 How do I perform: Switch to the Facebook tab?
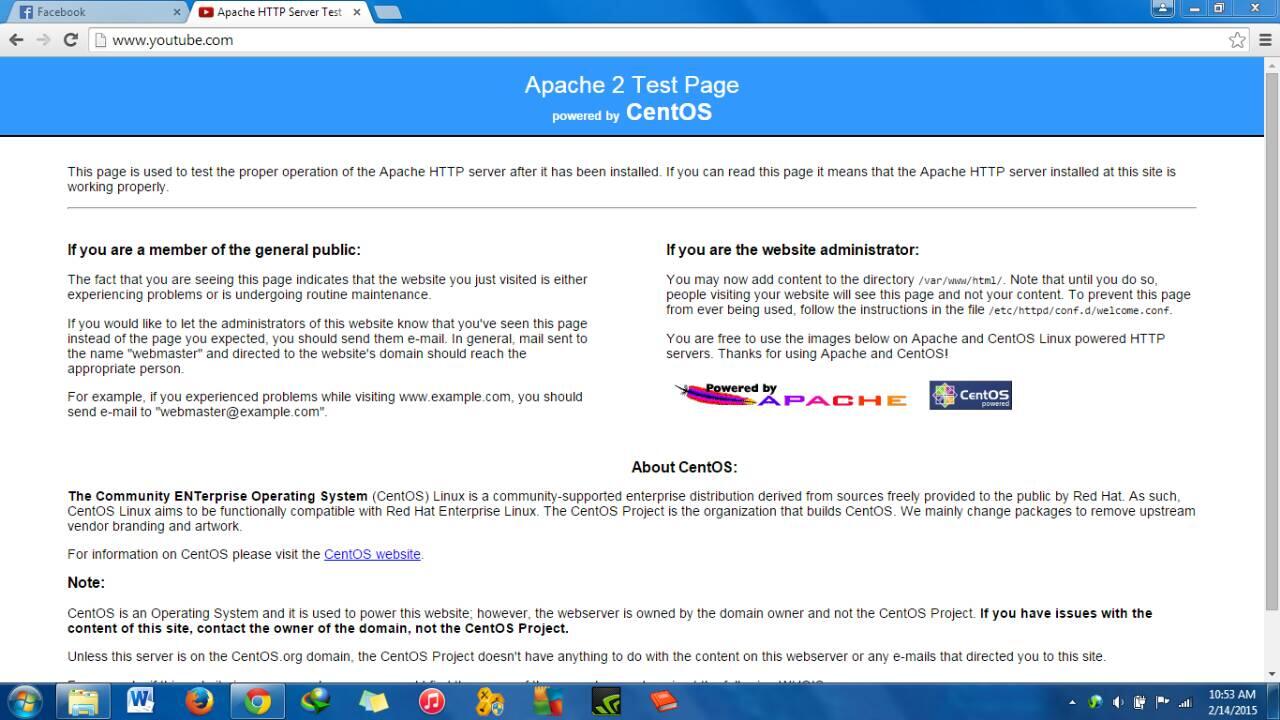95,12
